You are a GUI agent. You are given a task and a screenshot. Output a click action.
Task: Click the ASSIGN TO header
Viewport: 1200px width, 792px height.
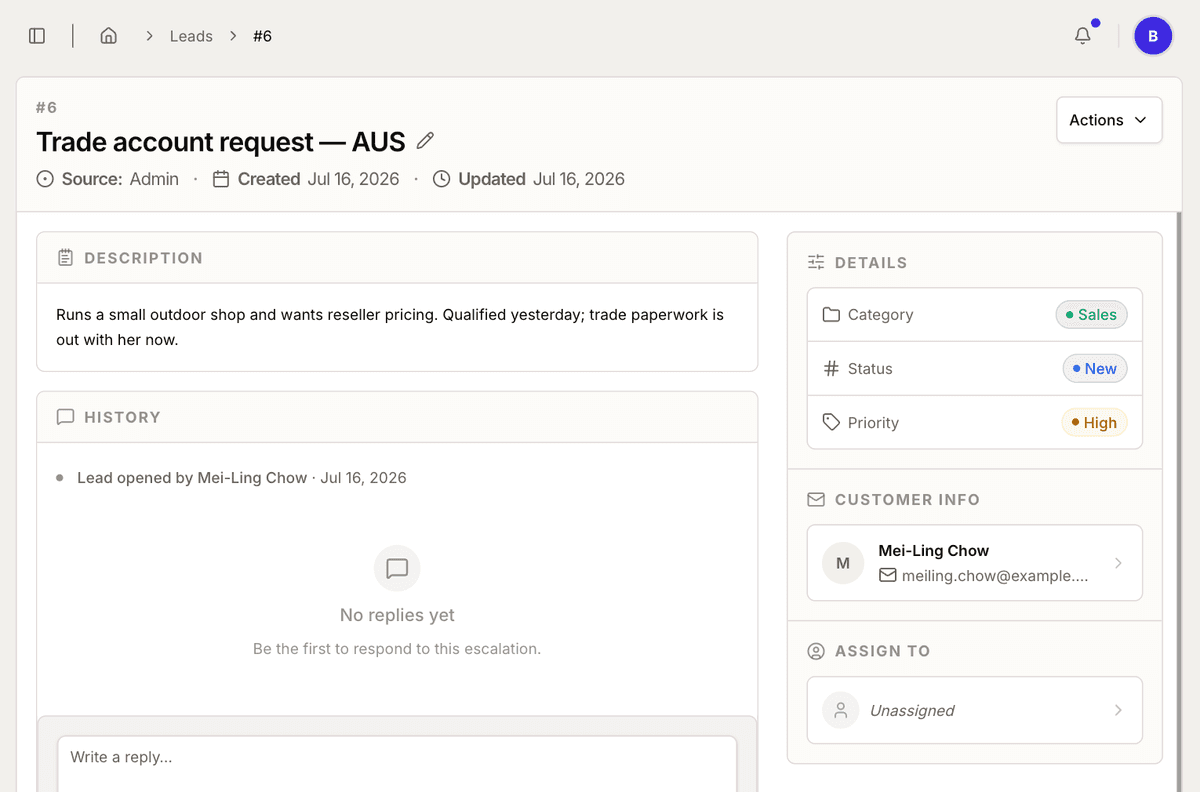pos(882,651)
